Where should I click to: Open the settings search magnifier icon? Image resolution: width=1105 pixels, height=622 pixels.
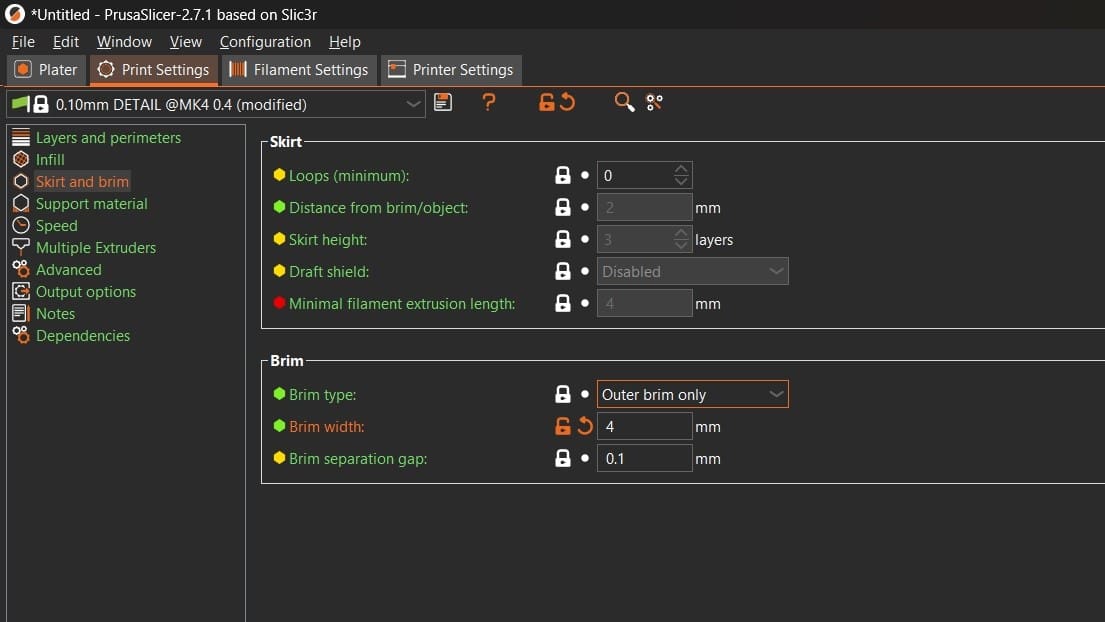tap(624, 102)
